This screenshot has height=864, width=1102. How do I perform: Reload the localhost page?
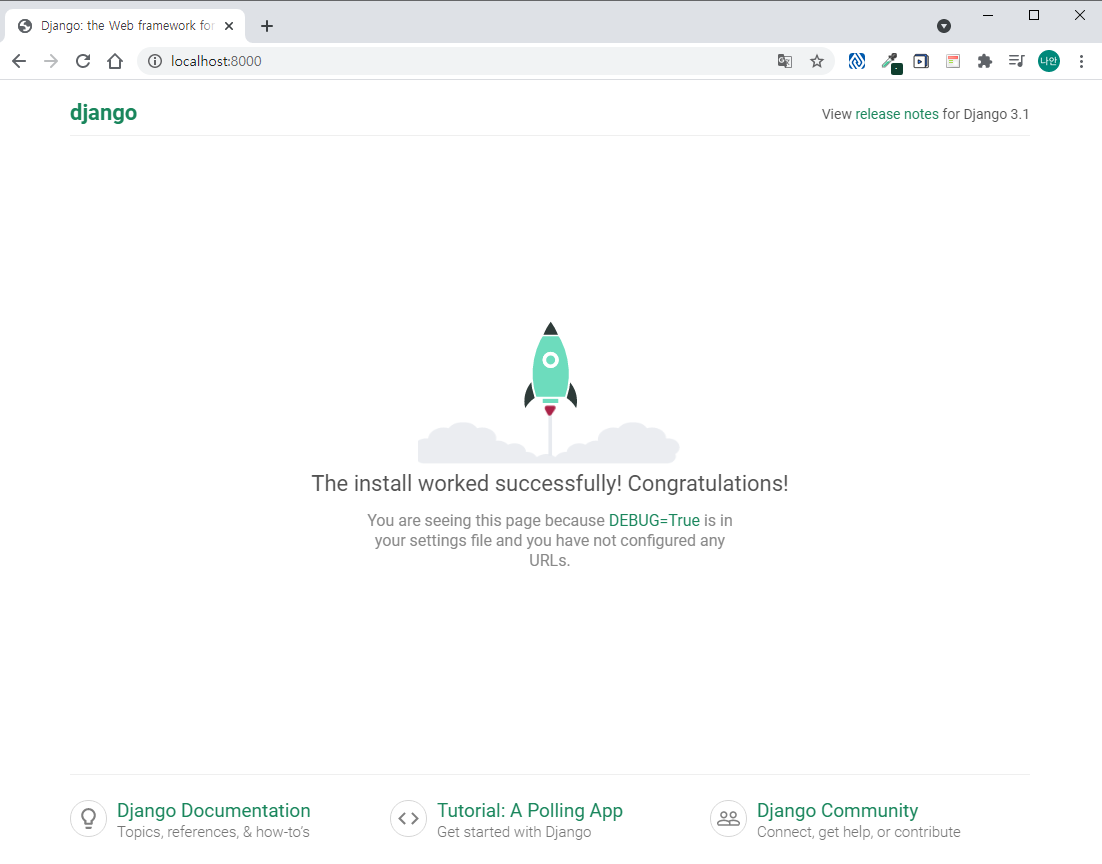[83, 61]
